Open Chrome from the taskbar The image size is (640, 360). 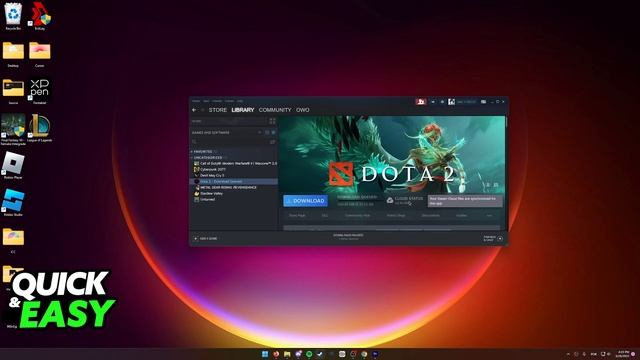(x=364, y=354)
